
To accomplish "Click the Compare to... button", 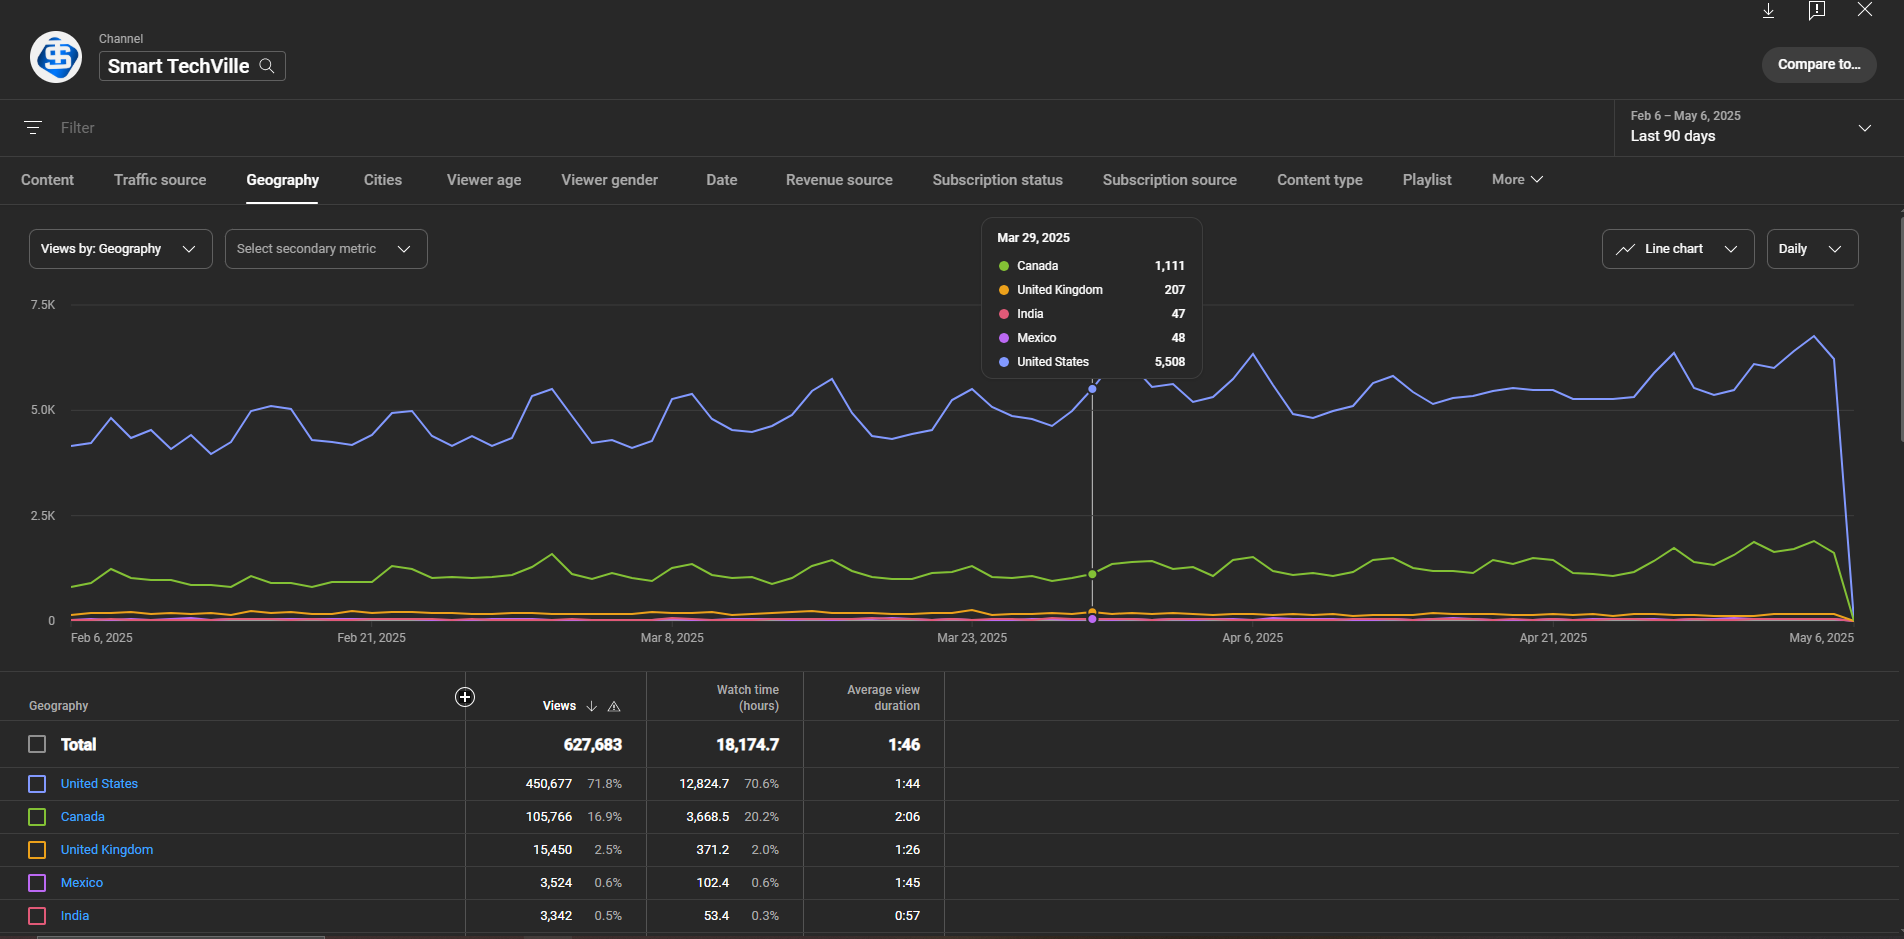I will tap(1819, 64).
